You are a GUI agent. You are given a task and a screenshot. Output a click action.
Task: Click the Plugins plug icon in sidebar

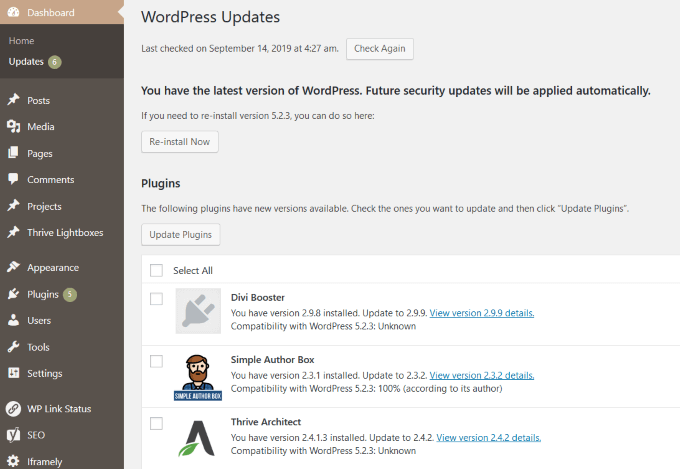[x=13, y=294]
